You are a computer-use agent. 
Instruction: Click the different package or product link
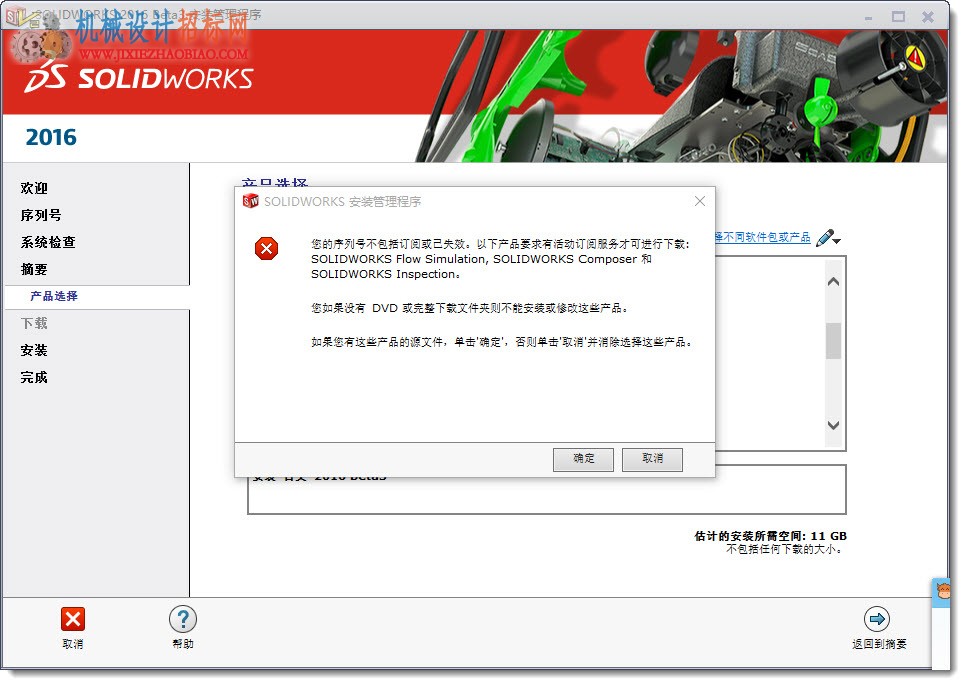point(763,238)
